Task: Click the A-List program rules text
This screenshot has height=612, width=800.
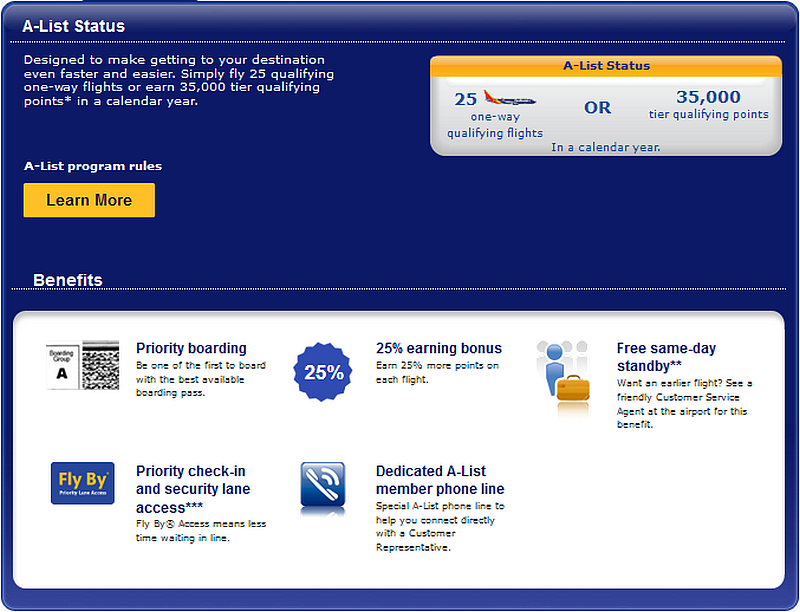Action: (93, 166)
